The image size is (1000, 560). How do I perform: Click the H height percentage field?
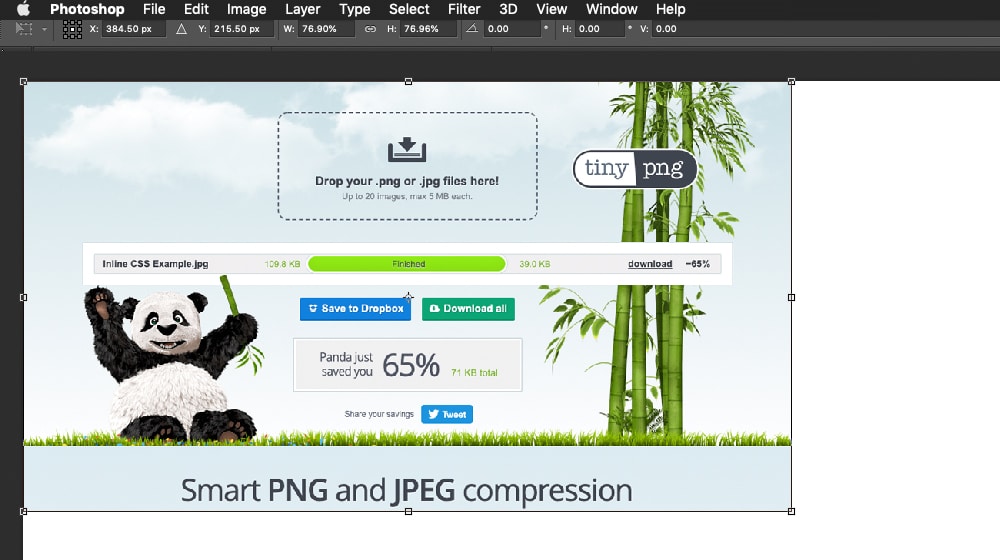point(428,29)
